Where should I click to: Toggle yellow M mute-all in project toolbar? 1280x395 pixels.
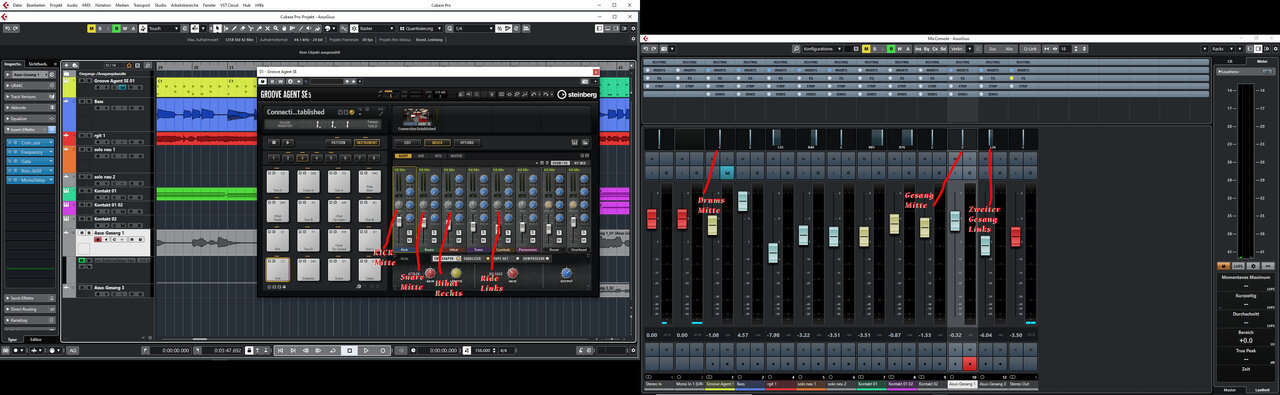pos(91,28)
